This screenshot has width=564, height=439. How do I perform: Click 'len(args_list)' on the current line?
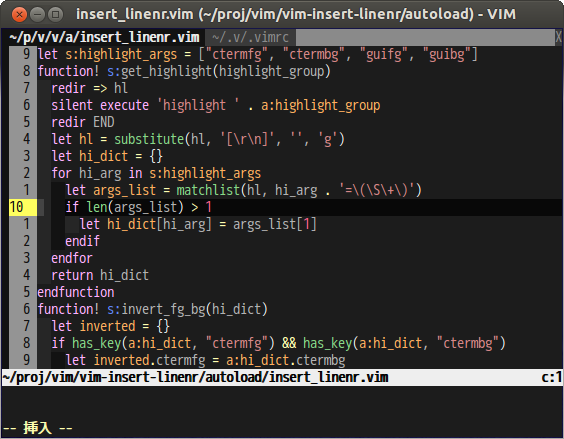pos(135,207)
